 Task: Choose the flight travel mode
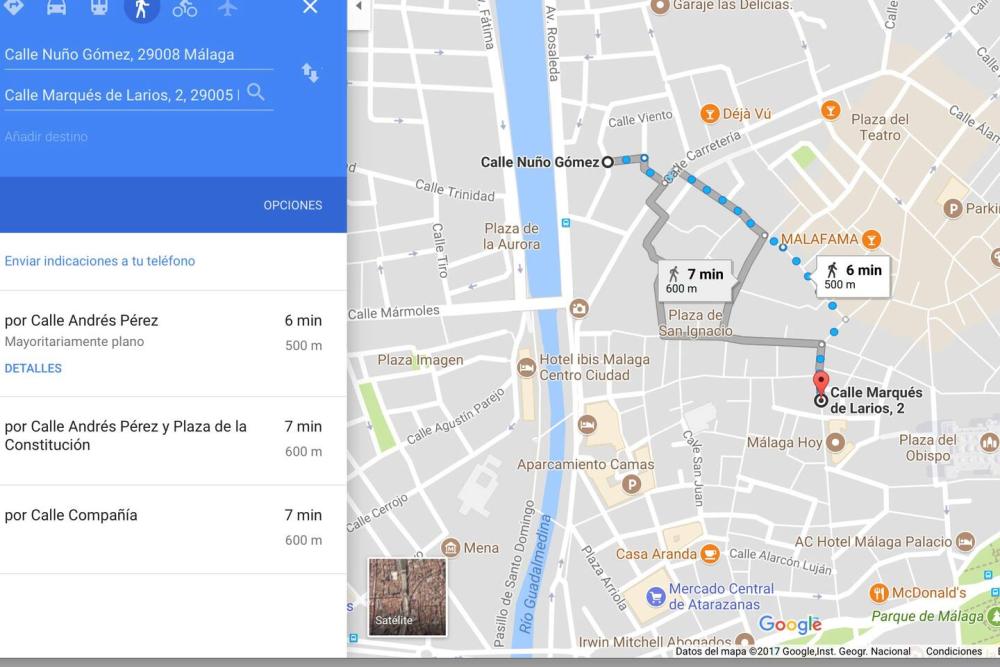pos(228,8)
